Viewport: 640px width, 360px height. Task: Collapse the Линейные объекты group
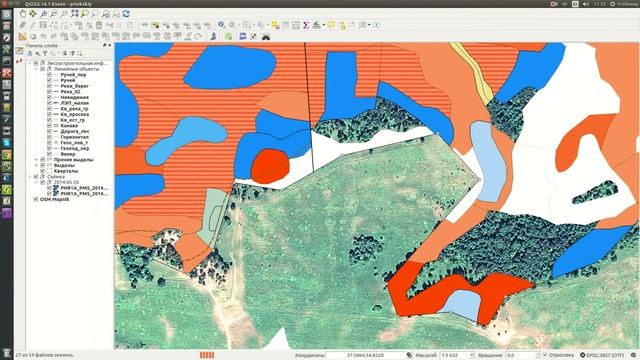[36, 69]
